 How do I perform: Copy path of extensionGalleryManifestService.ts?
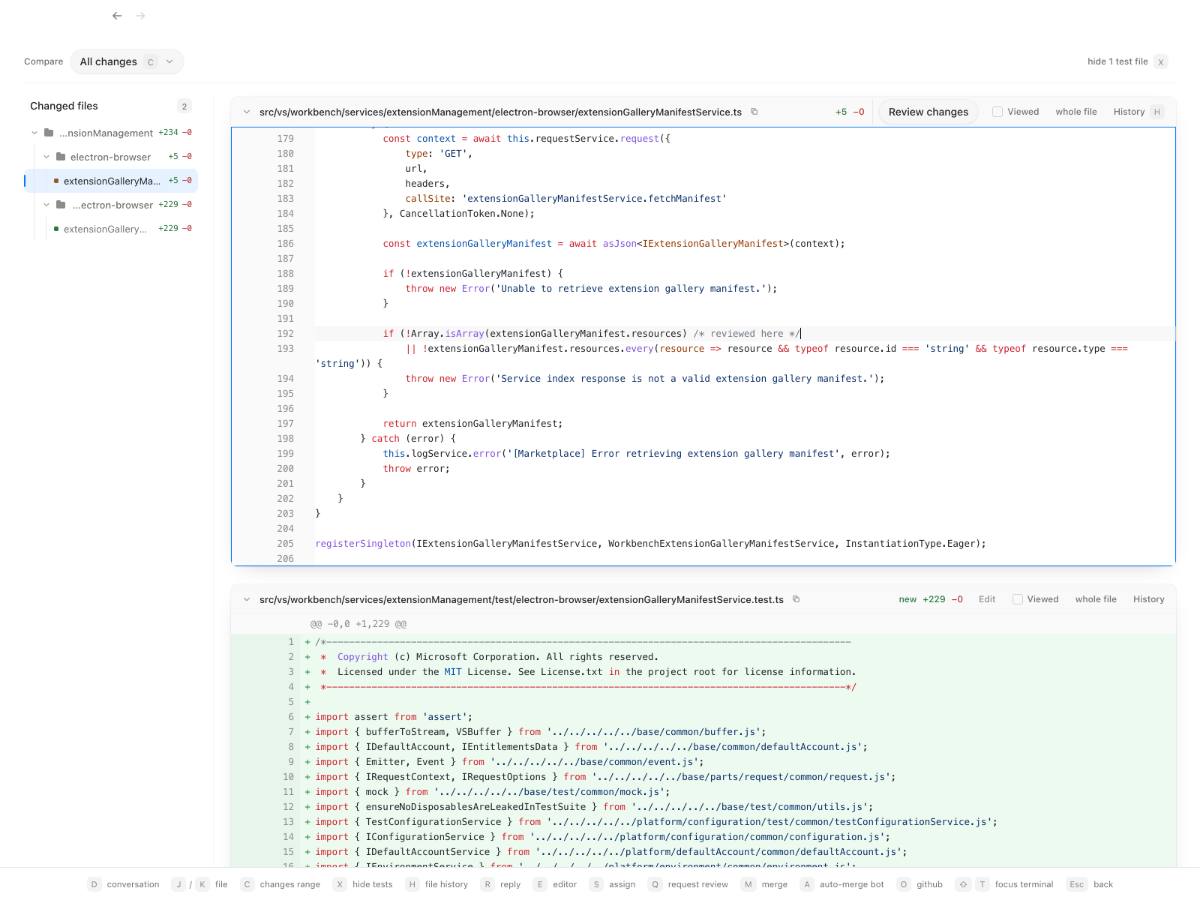click(x=754, y=112)
